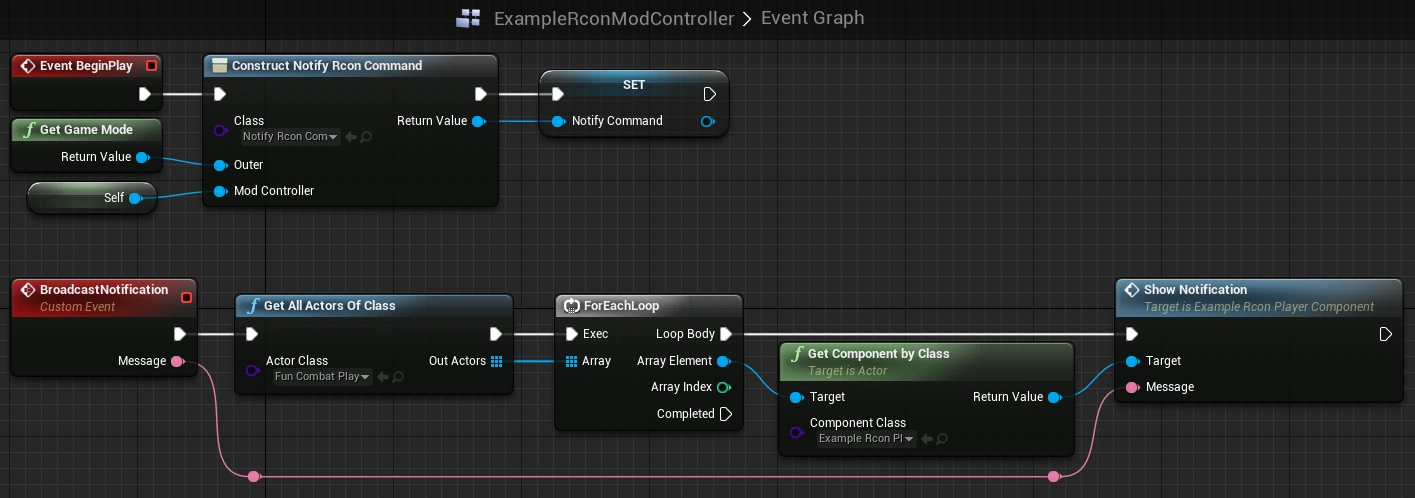Open the Example Rcon Pl component class dropdown
This screenshot has height=498, width=1415.
click(x=866, y=438)
